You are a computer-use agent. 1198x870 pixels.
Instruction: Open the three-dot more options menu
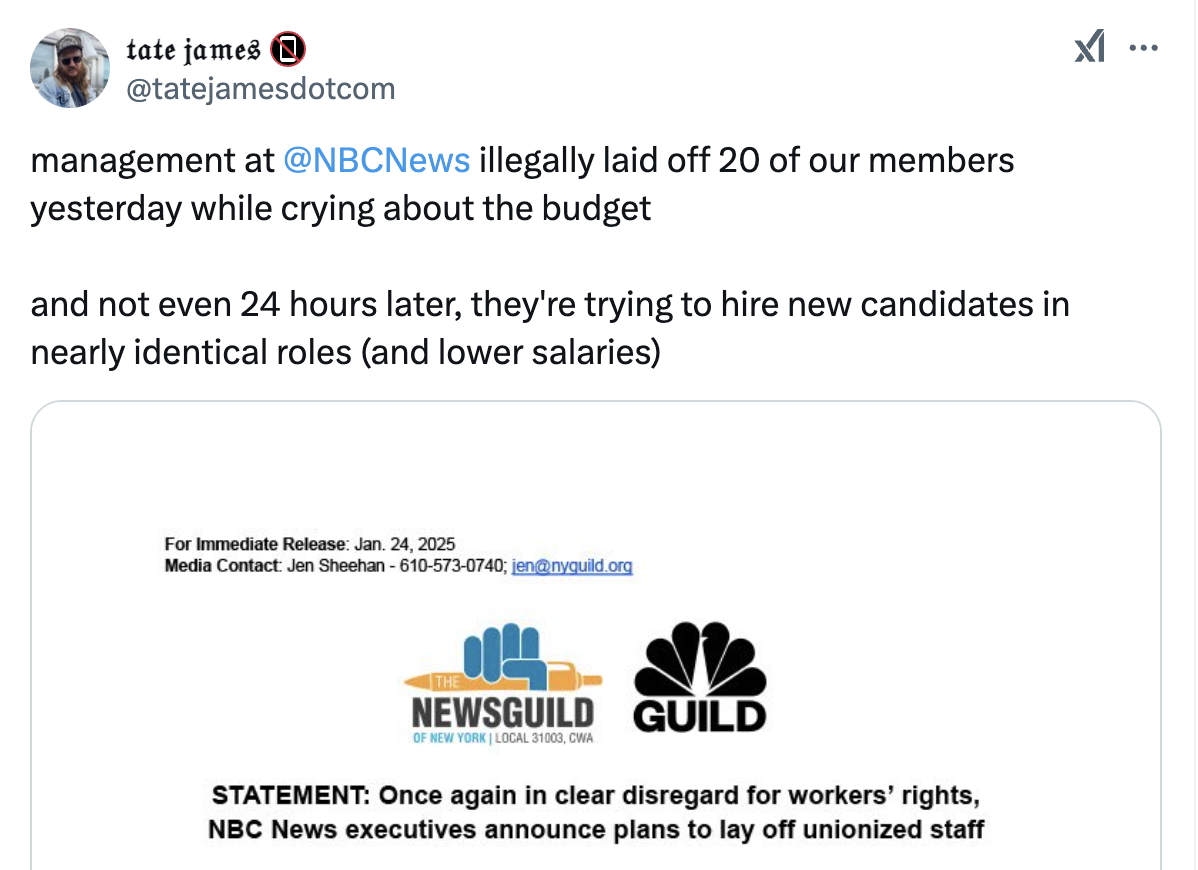coord(1143,47)
